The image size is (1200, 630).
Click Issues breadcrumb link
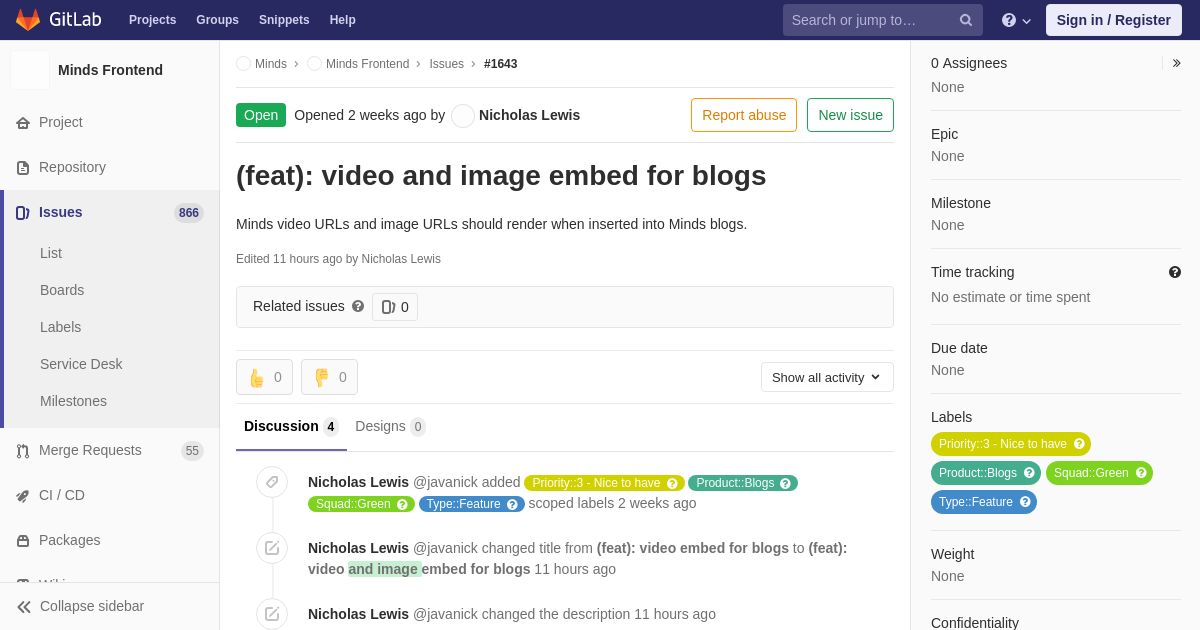click(446, 64)
